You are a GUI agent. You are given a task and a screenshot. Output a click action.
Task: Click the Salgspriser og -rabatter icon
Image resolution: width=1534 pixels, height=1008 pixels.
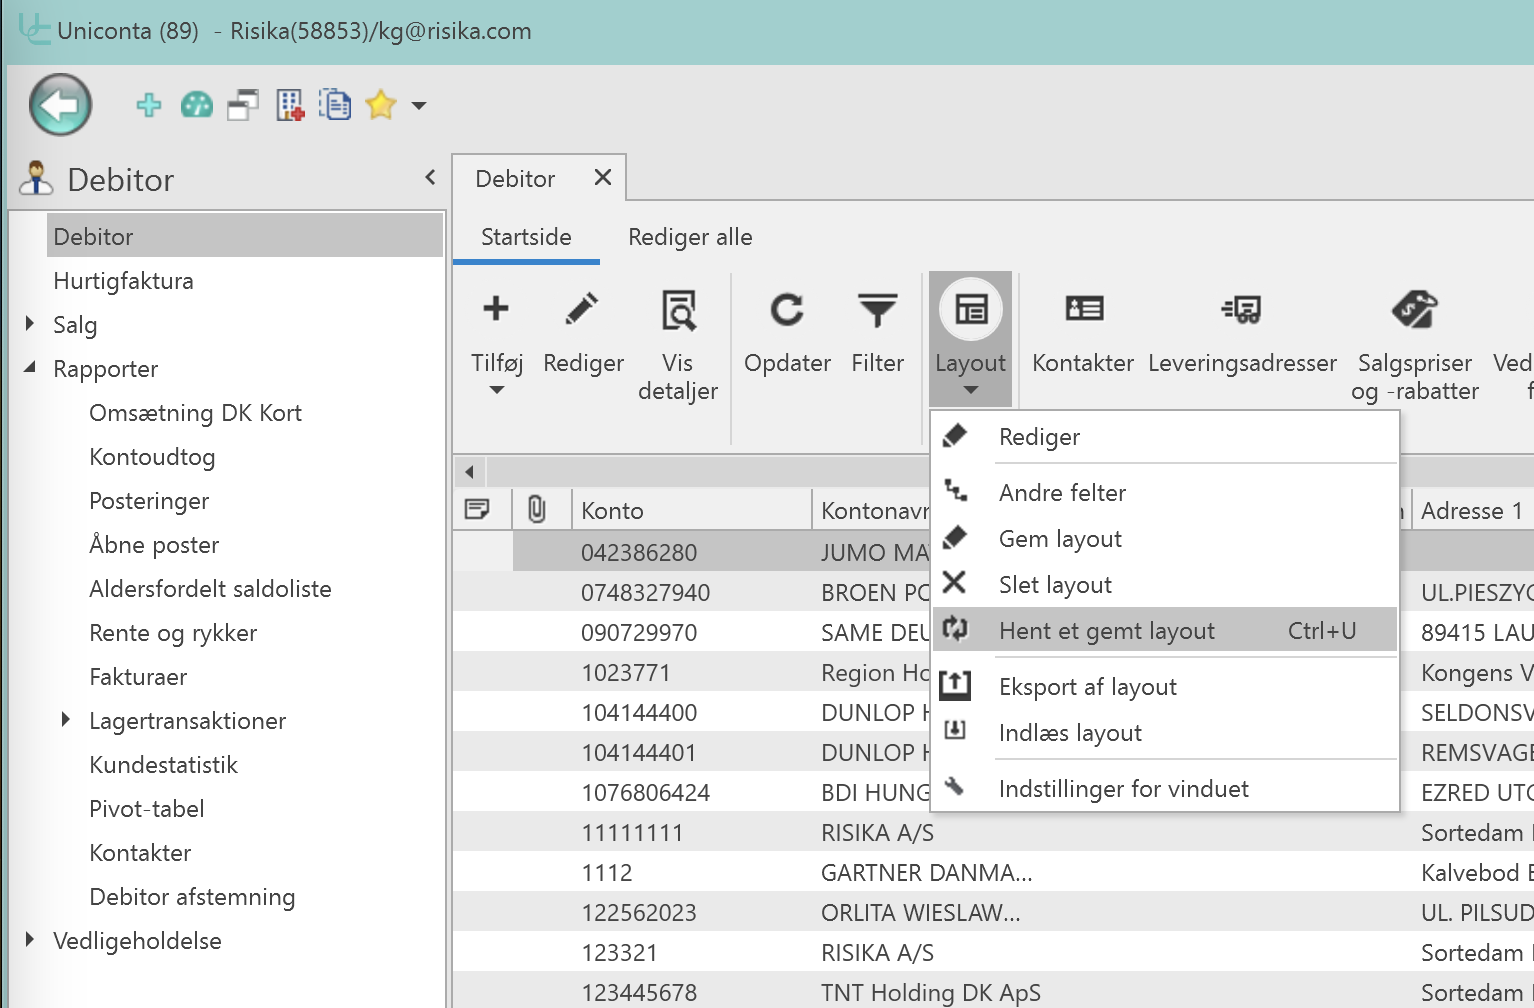[1414, 309]
